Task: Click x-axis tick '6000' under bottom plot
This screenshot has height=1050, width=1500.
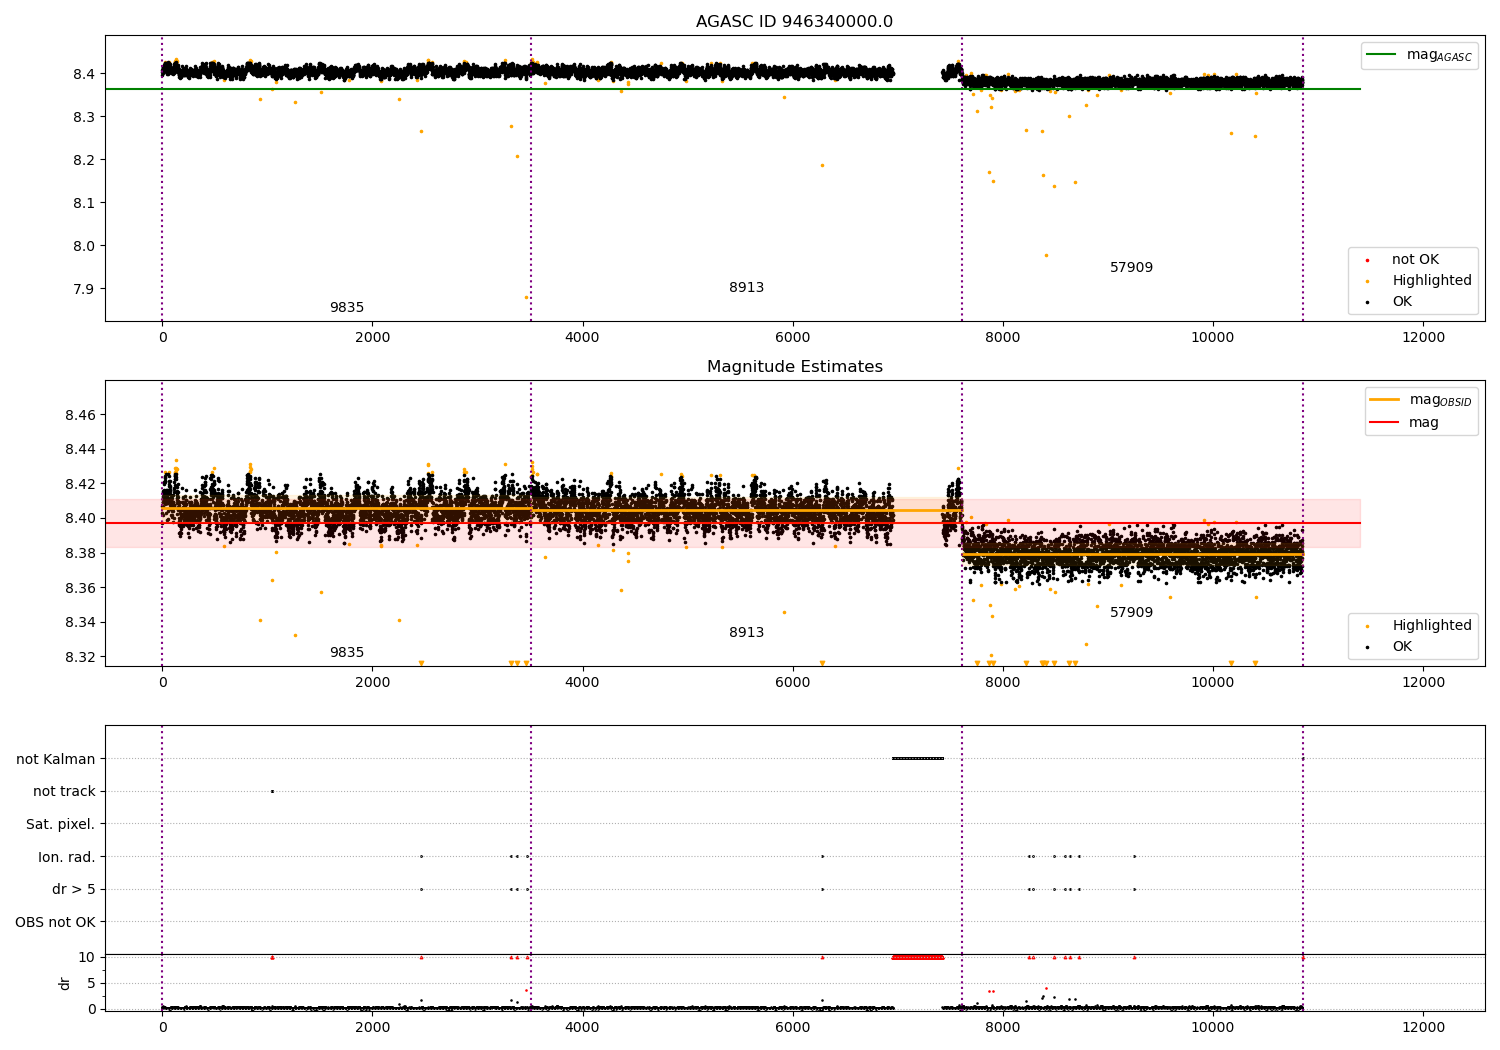Action: point(793,1027)
